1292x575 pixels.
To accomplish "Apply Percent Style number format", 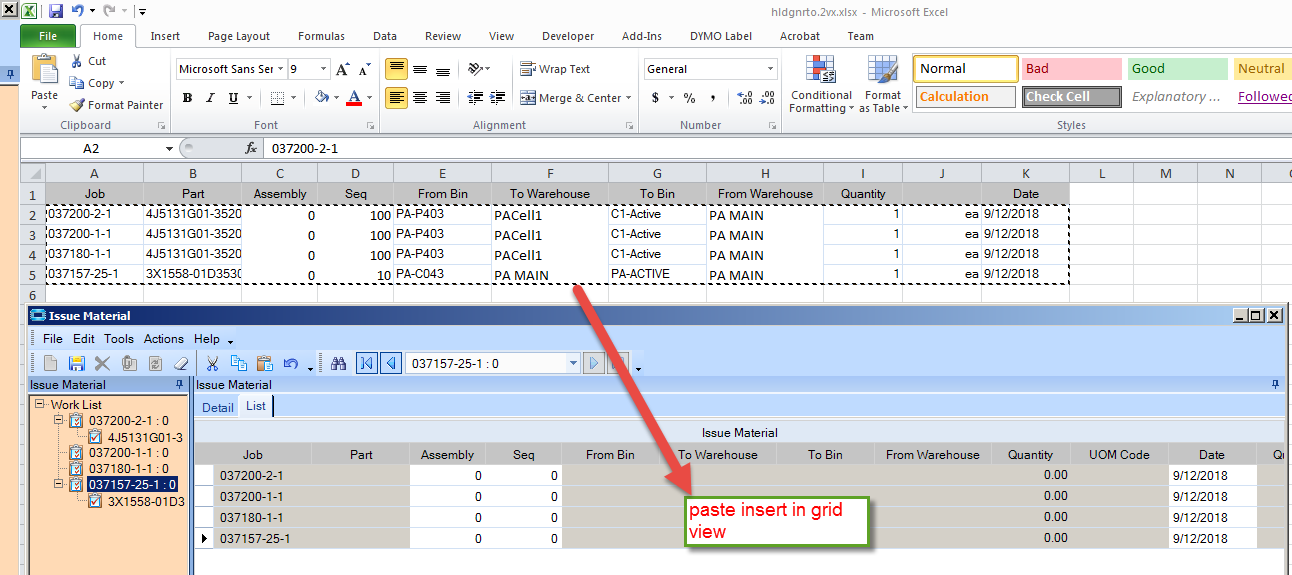I will click(x=689, y=98).
